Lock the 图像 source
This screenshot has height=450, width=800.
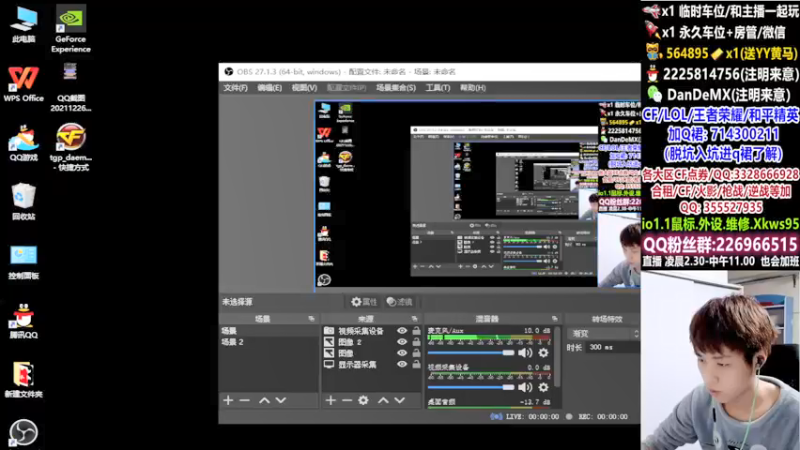[416, 353]
